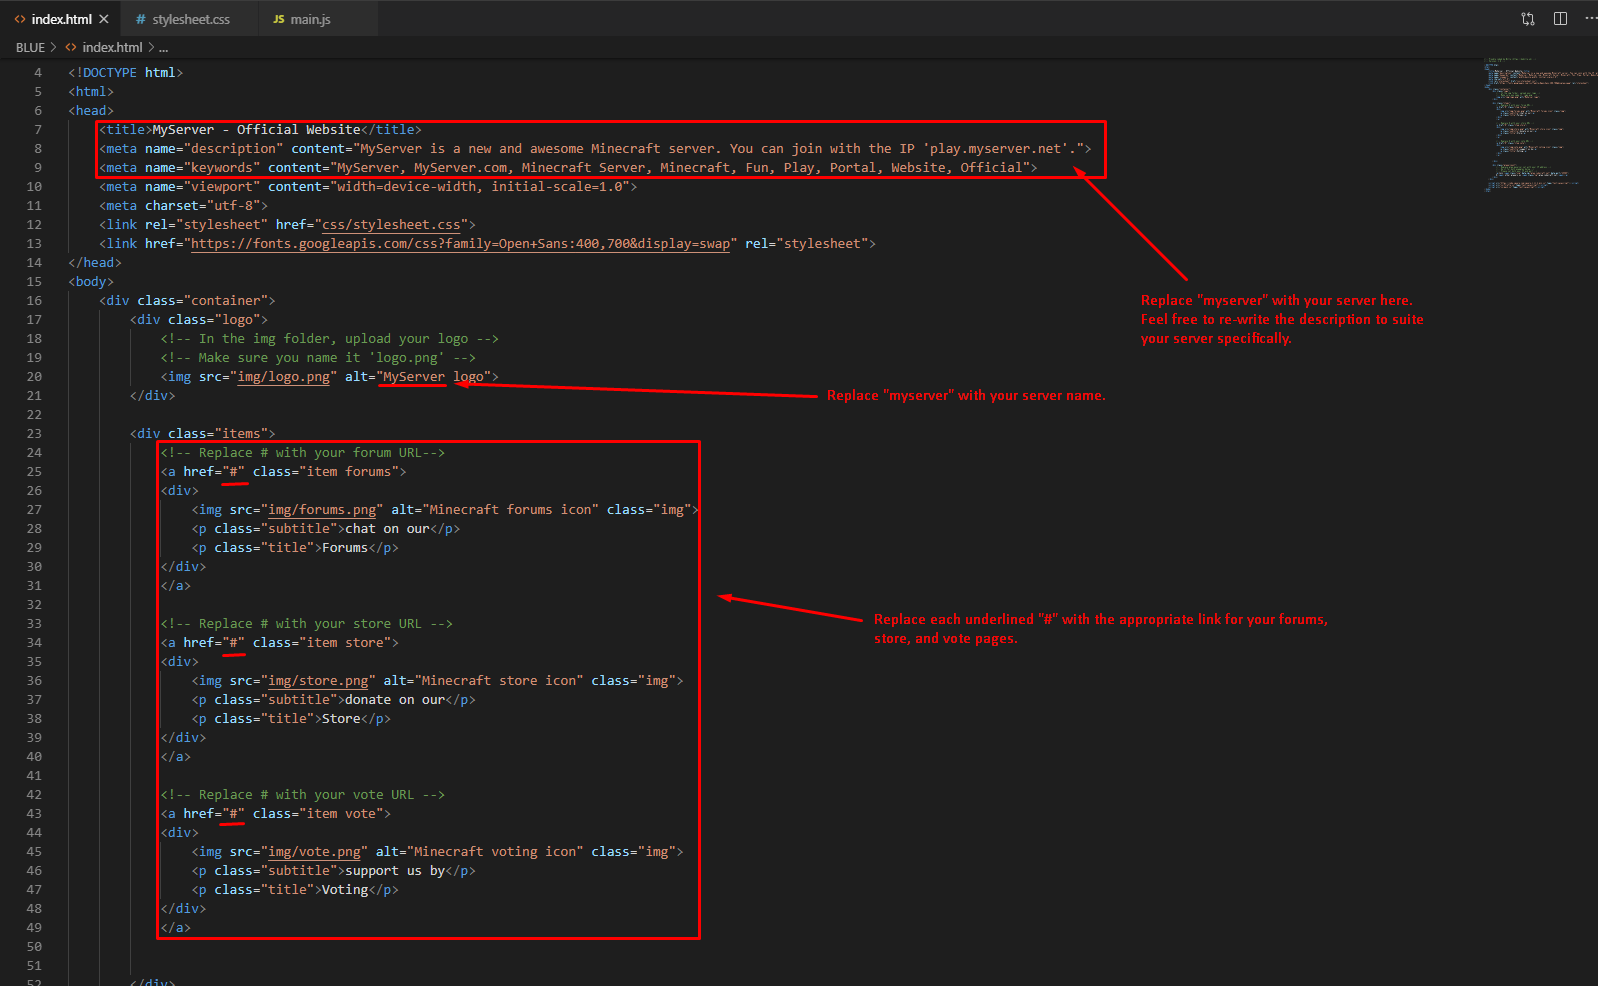Click line number 23 in the gutter

point(34,434)
